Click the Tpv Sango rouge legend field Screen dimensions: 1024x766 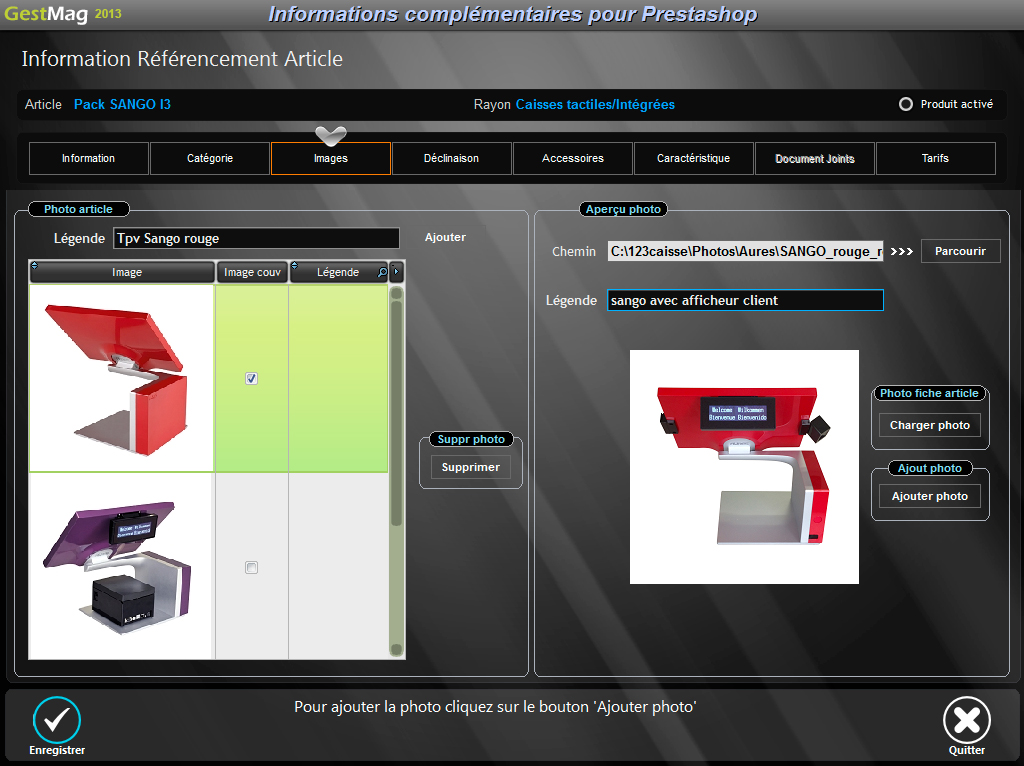[x=256, y=238]
